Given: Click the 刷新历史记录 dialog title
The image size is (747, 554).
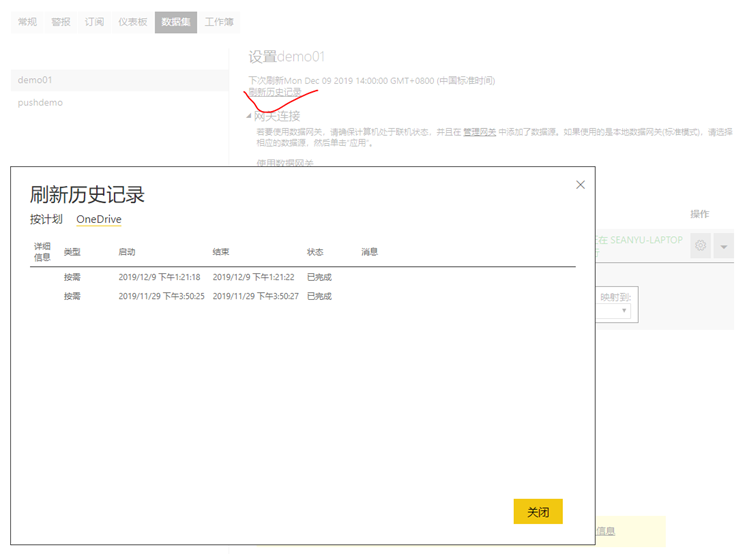Looking at the screenshot, I should pyautogui.click(x=87, y=195).
